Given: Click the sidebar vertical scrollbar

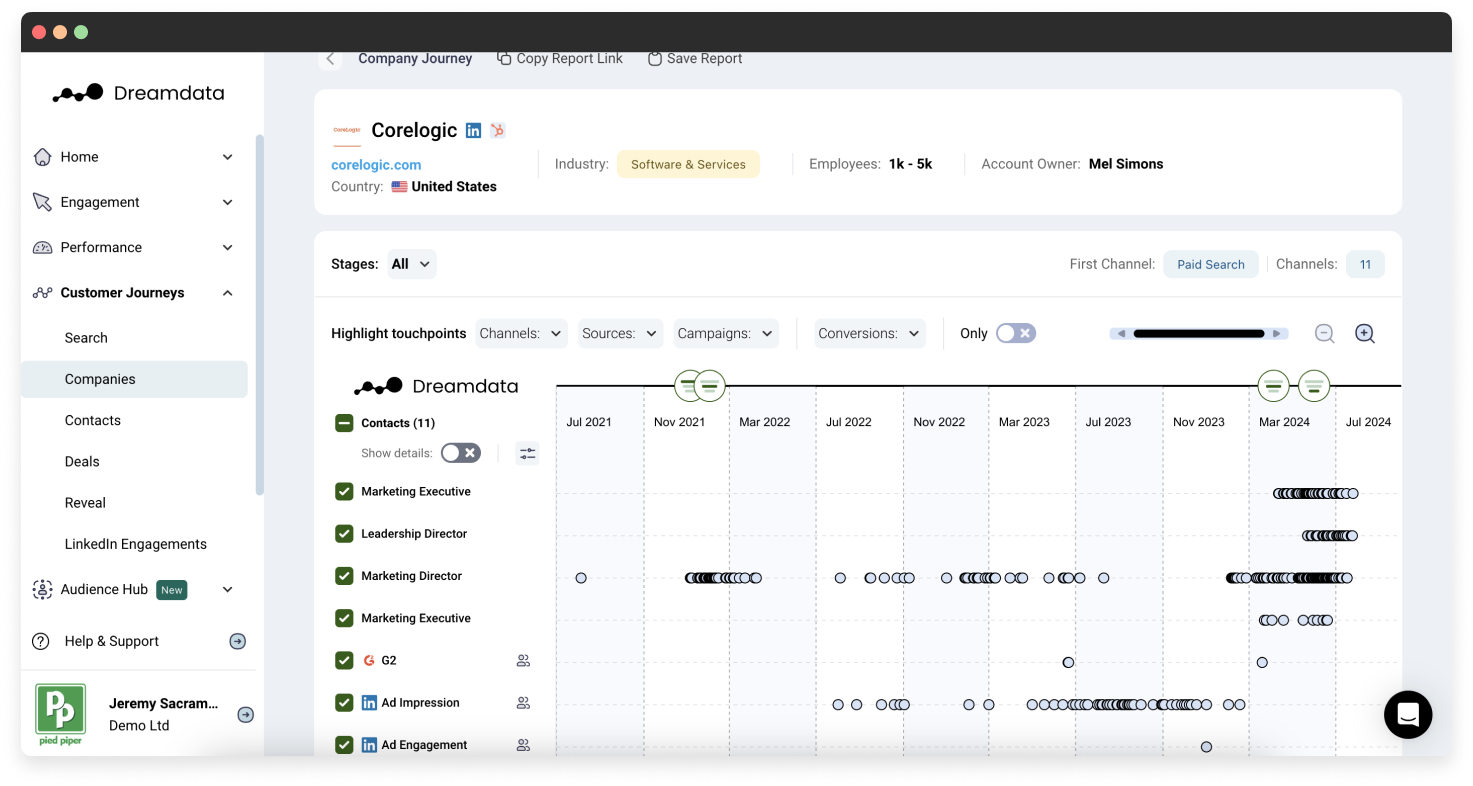Looking at the screenshot, I should (x=260, y=315).
